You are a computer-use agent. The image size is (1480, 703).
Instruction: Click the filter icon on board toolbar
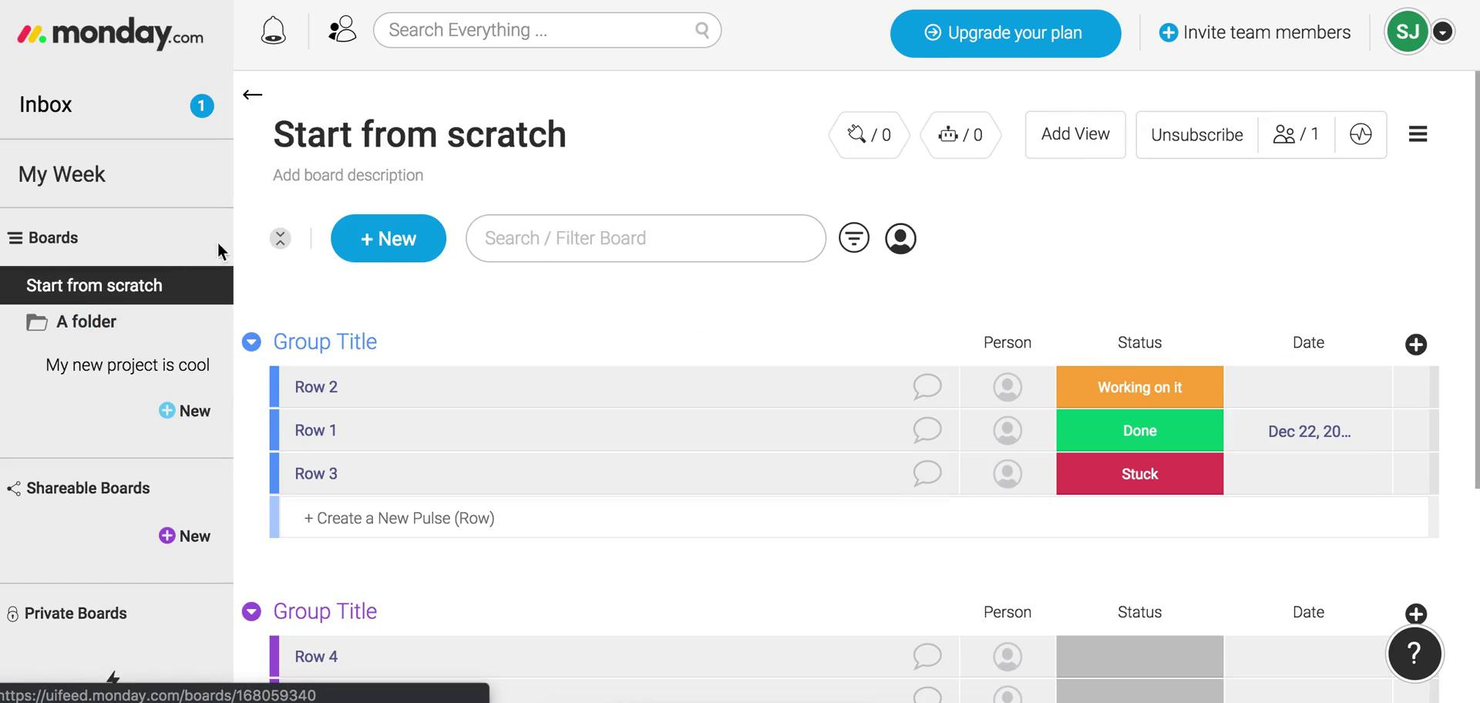(x=853, y=237)
